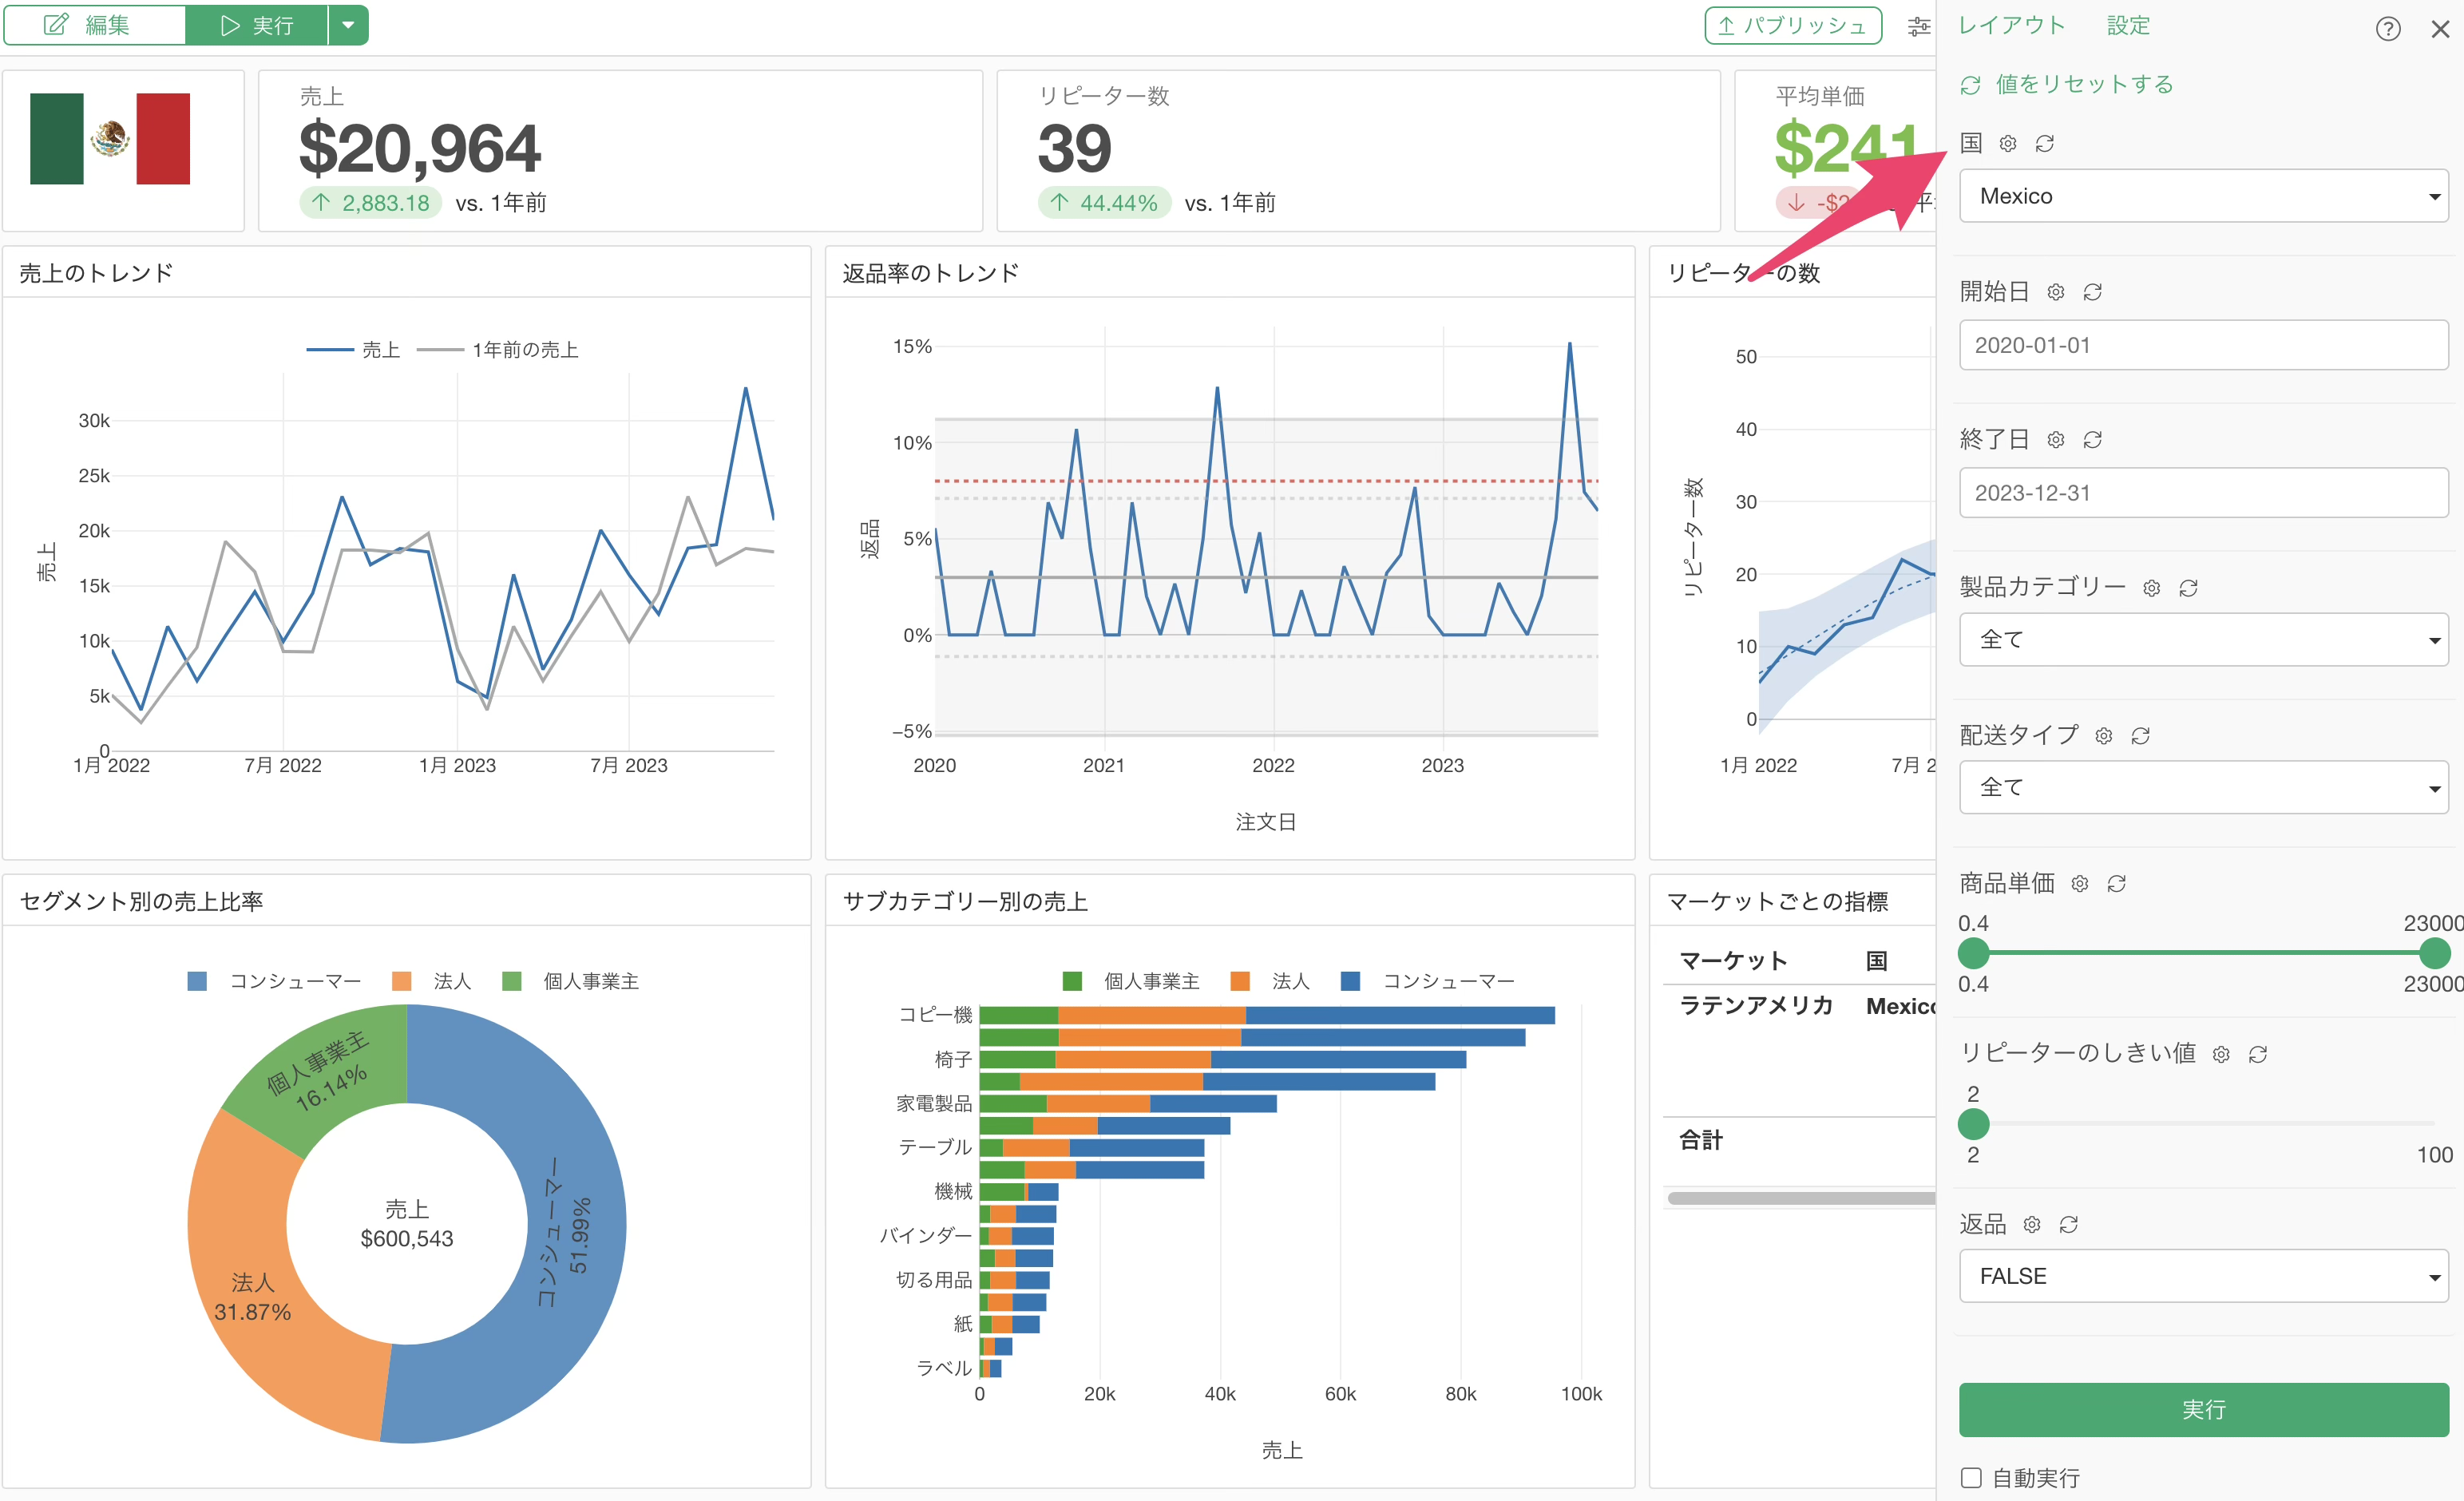Click the 値をリセットする link
Image resolution: width=2464 pixels, height=1501 pixels.
click(x=2084, y=85)
